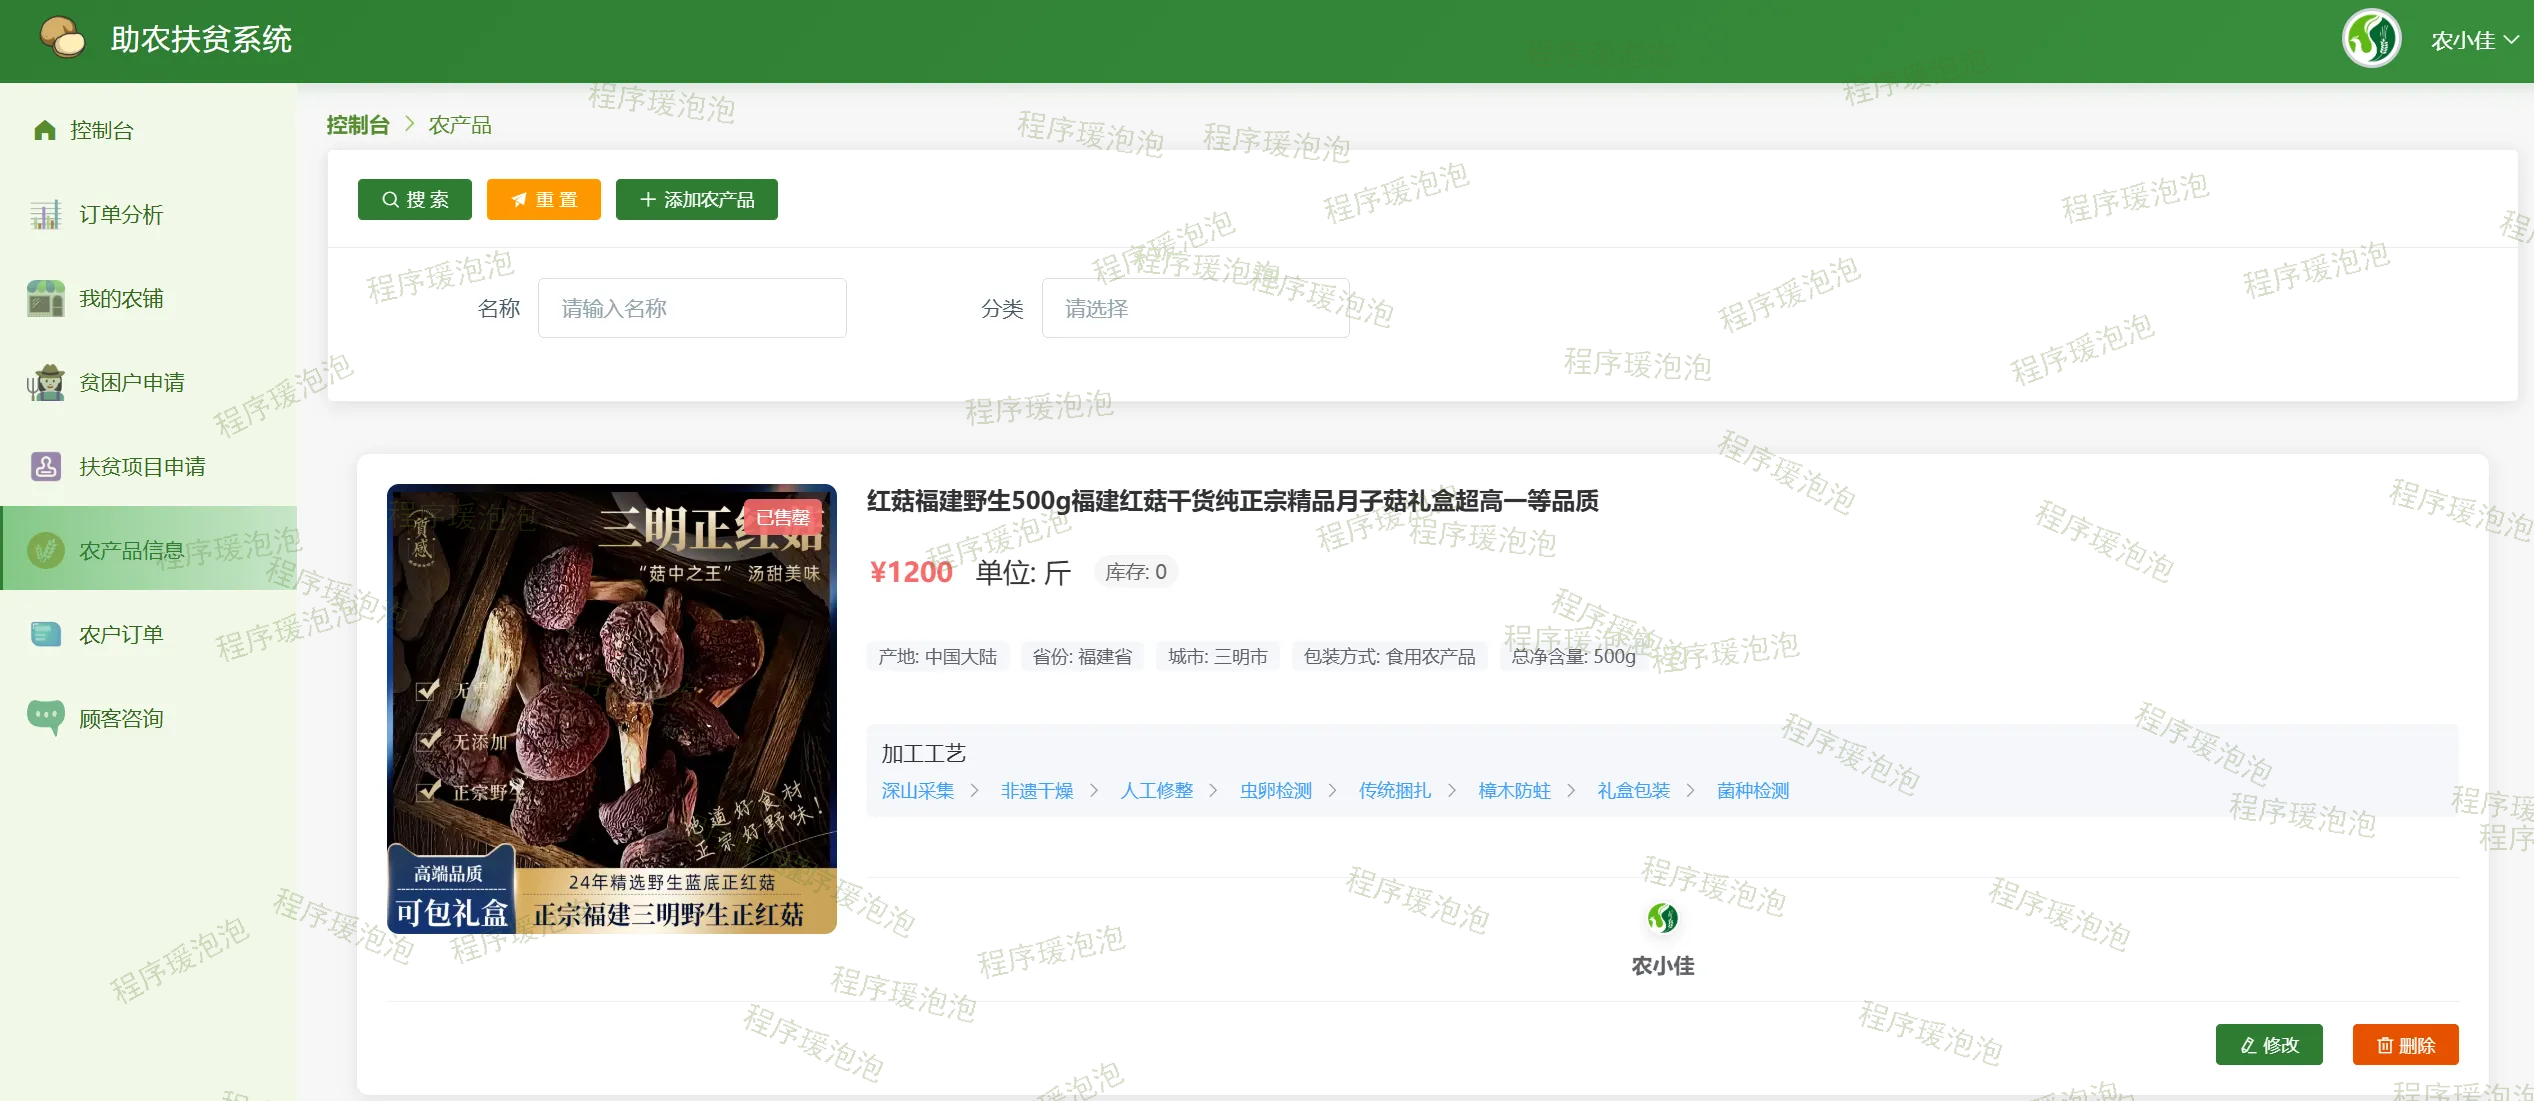Open 农户订单 menu entry
The image size is (2534, 1101).
[121, 635]
